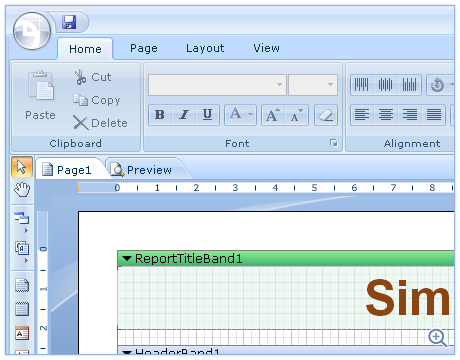Pick the page-with-torn-bottom band icon

pos(22,285)
